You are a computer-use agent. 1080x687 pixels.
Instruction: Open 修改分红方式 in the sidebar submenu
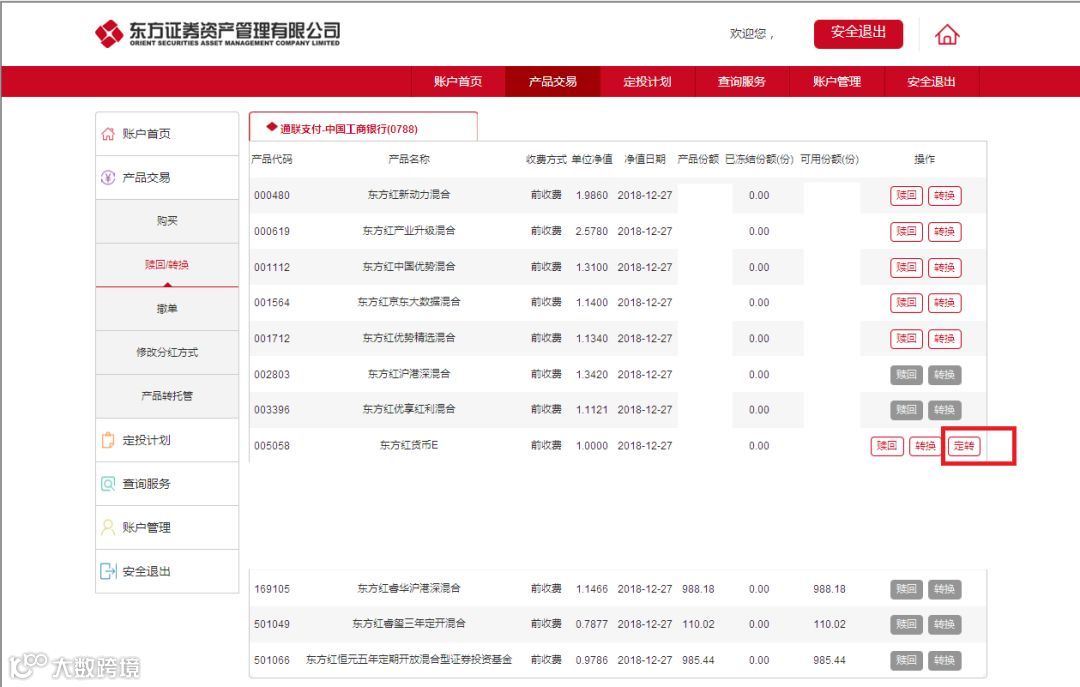[x=167, y=352]
